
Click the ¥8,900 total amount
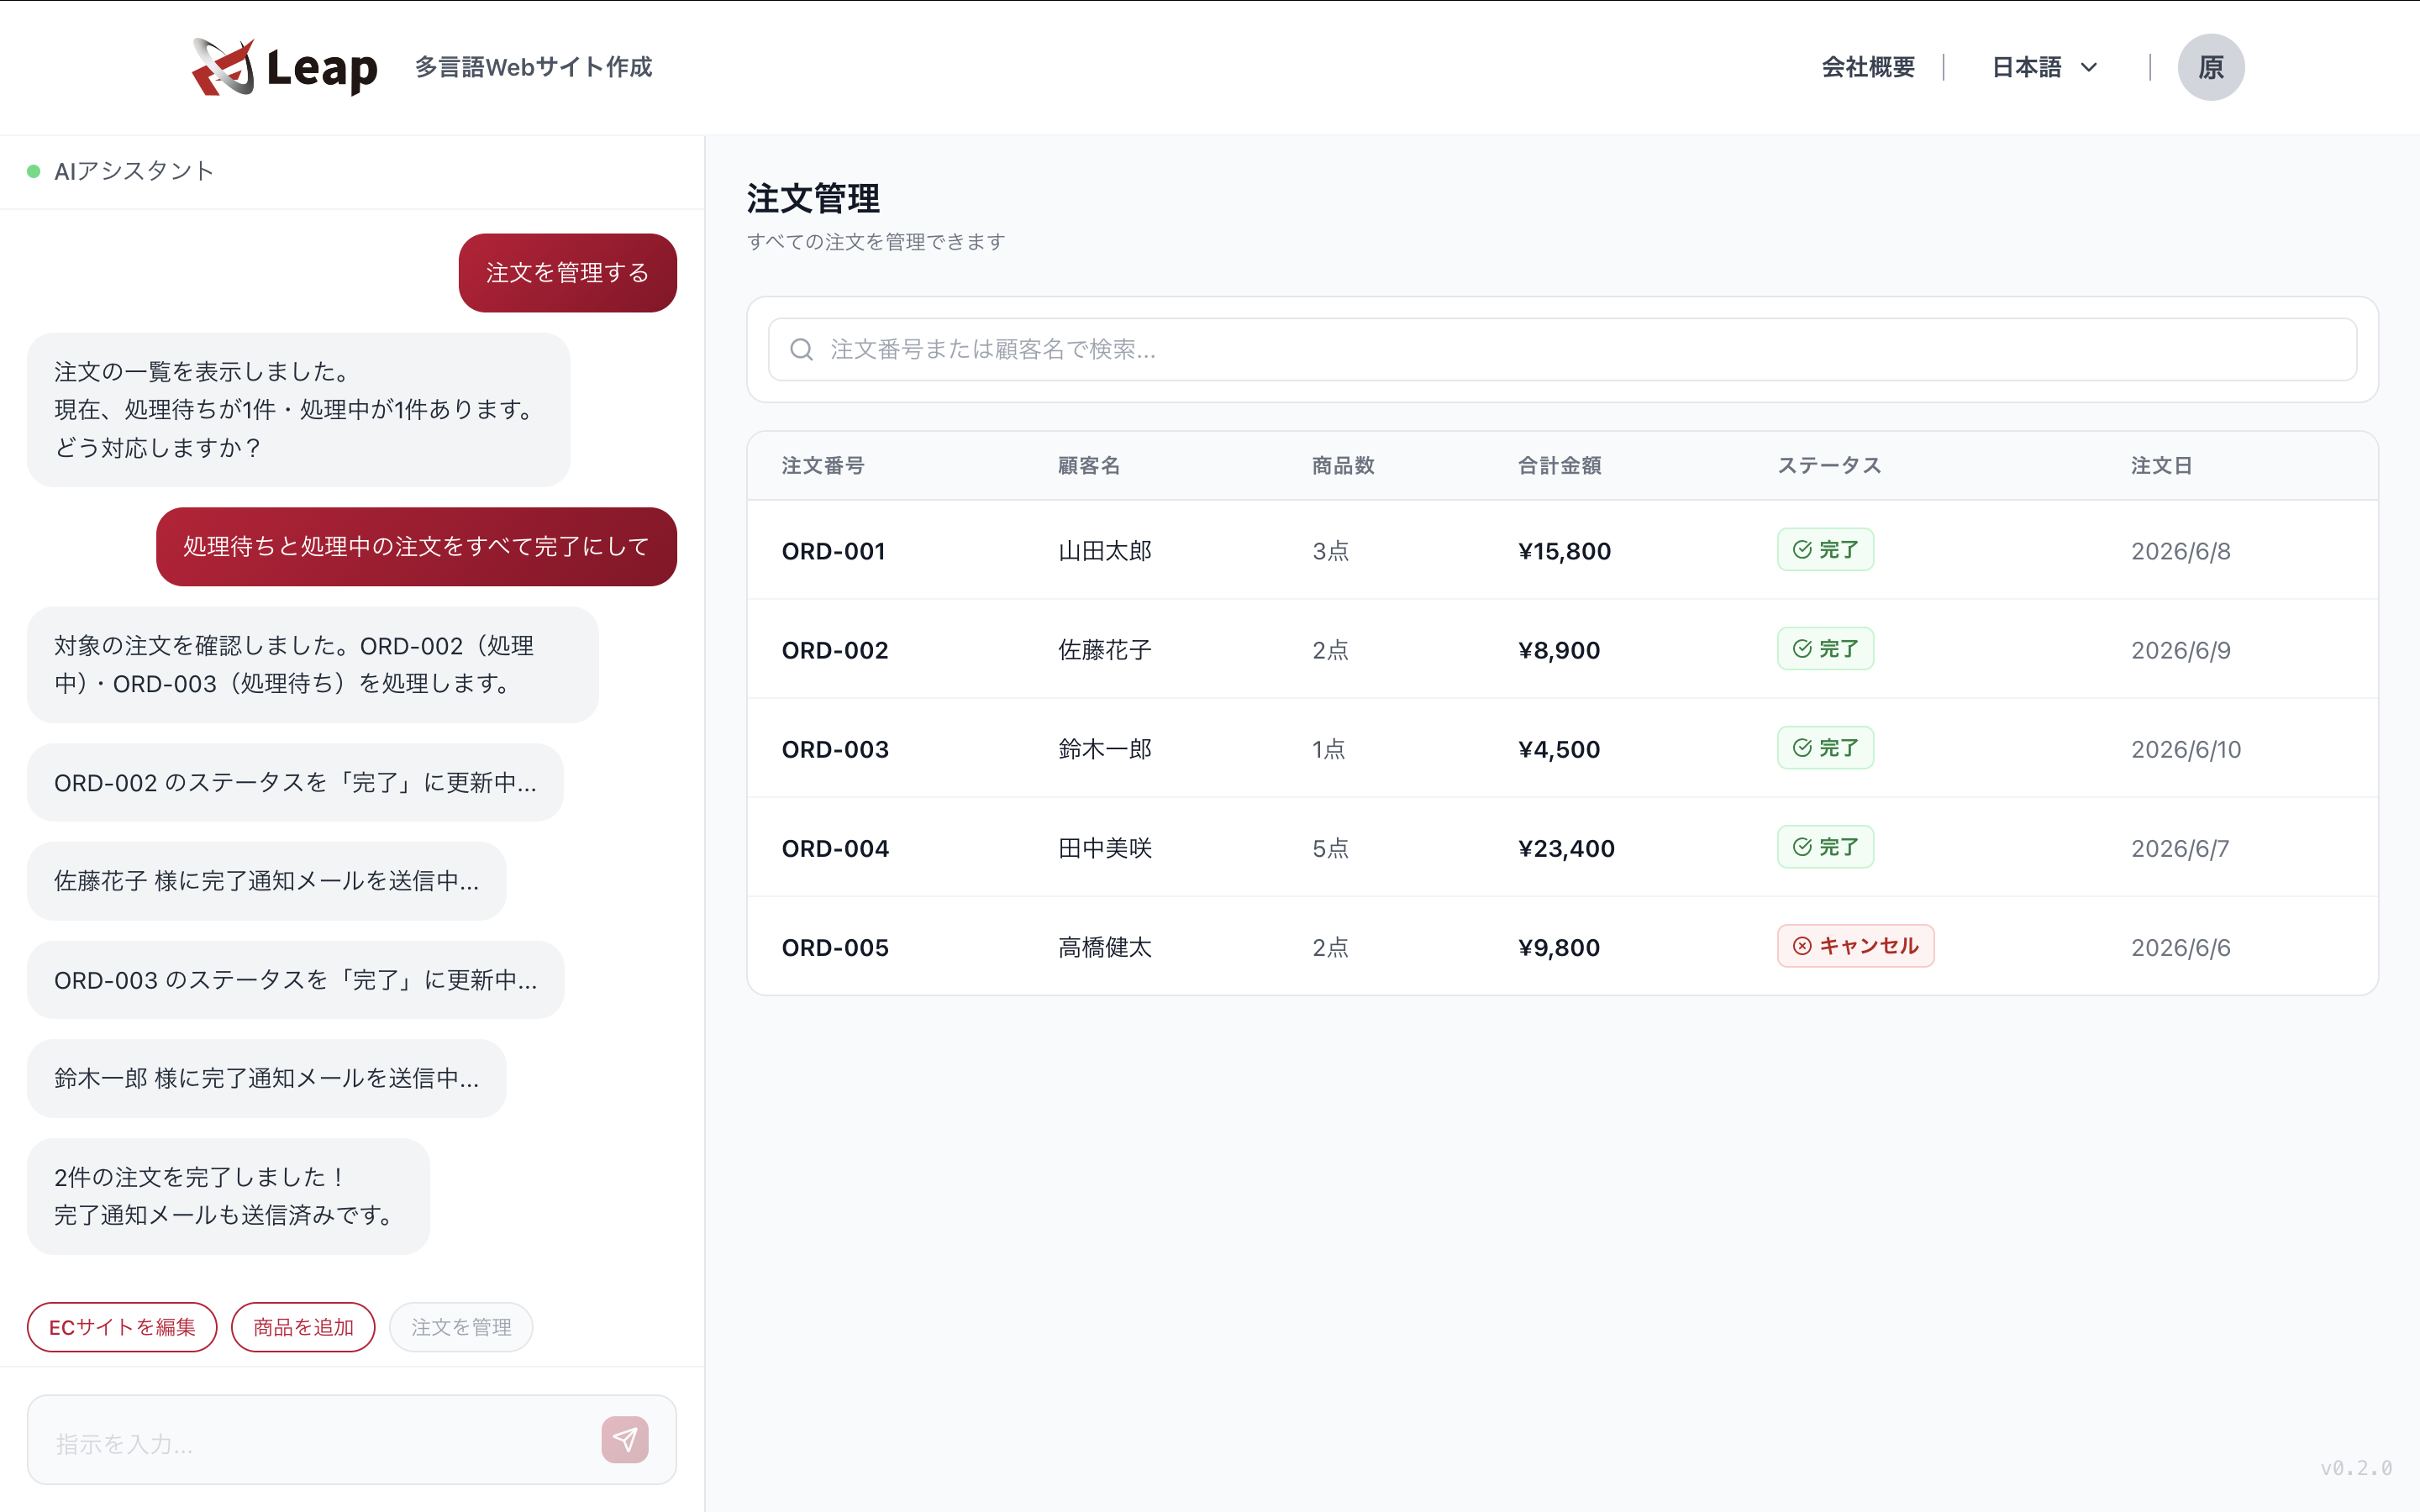tap(1559, 650)
